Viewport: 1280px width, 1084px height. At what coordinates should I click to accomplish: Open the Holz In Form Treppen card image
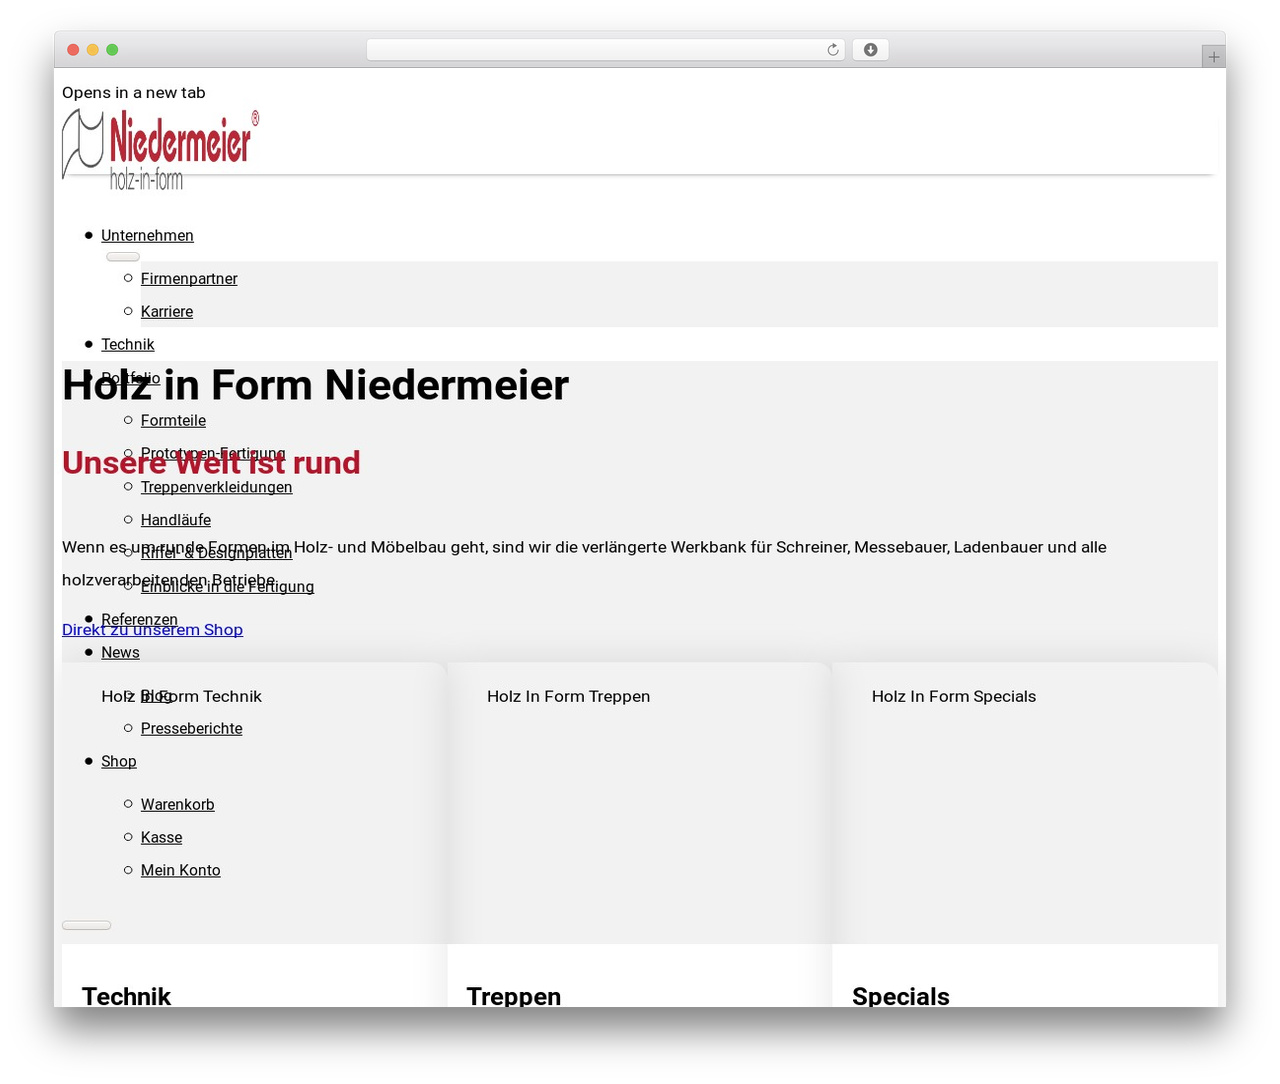(639, 803)
